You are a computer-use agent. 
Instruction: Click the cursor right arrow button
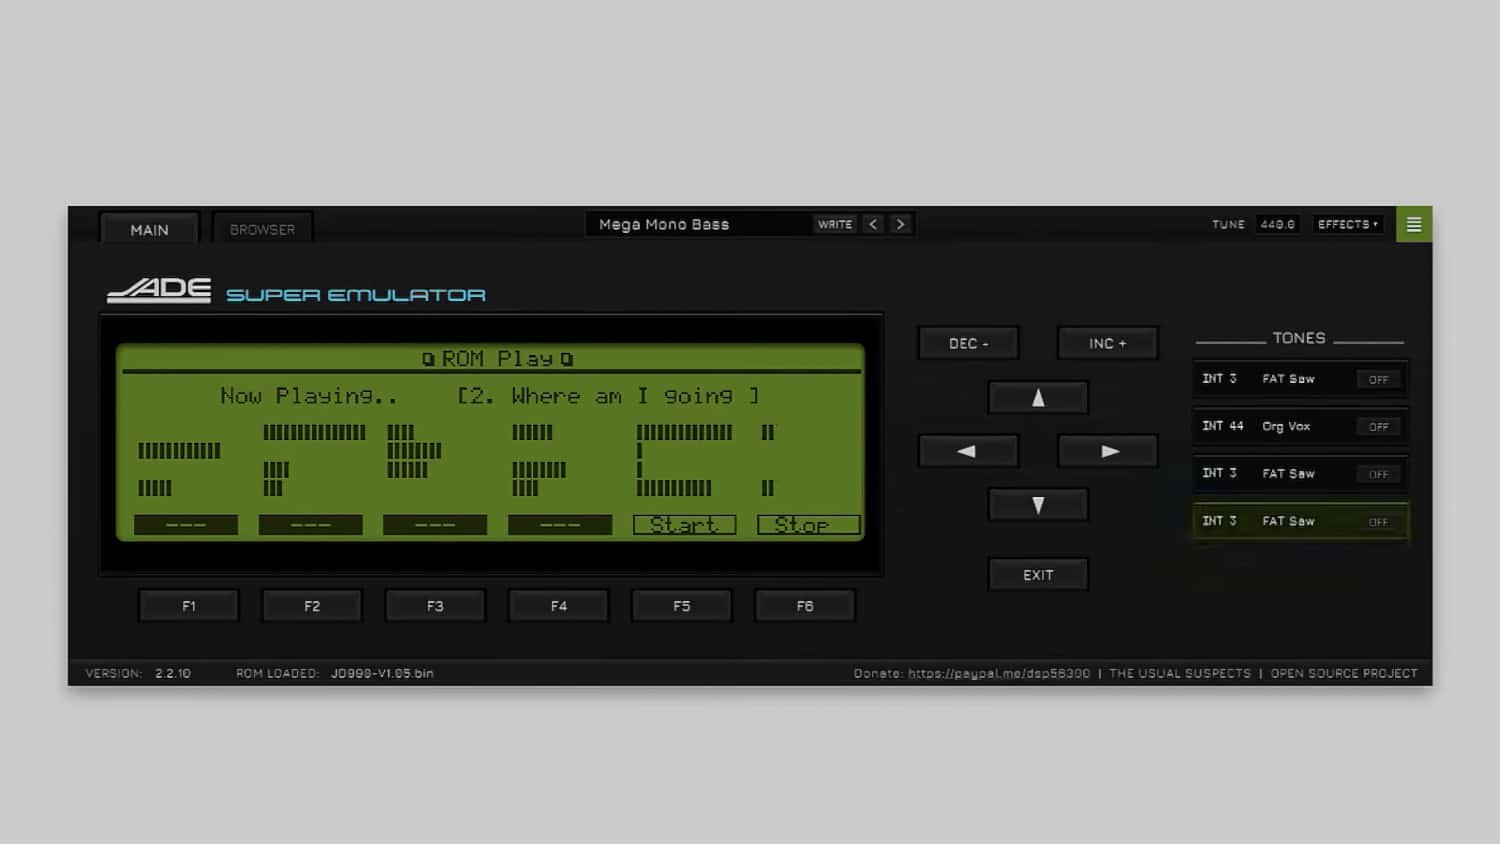tap(1108, 451)
